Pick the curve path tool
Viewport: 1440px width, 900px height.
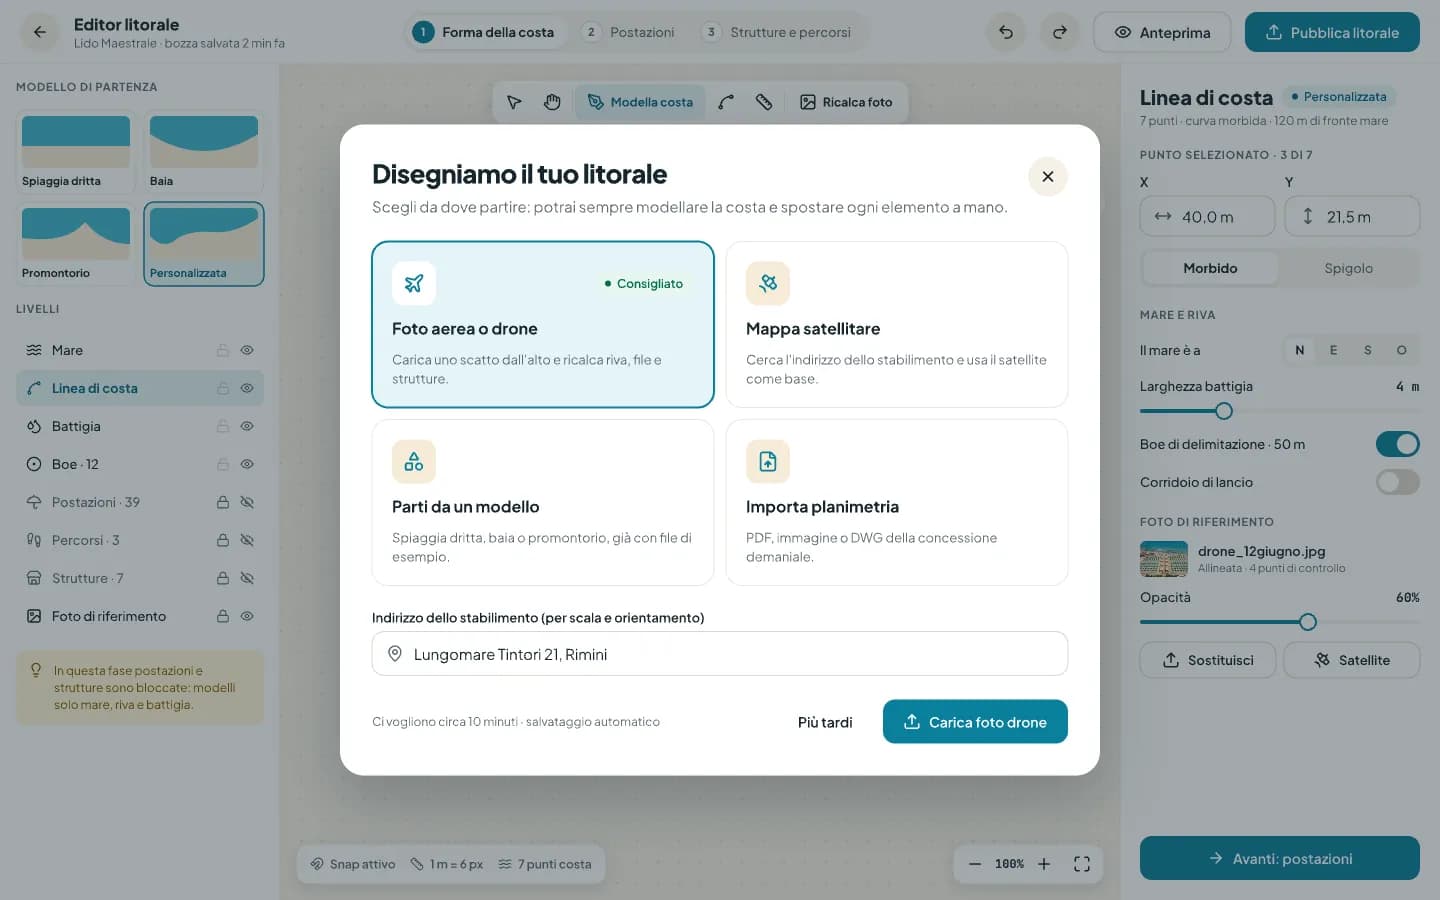tap(726, 102)
